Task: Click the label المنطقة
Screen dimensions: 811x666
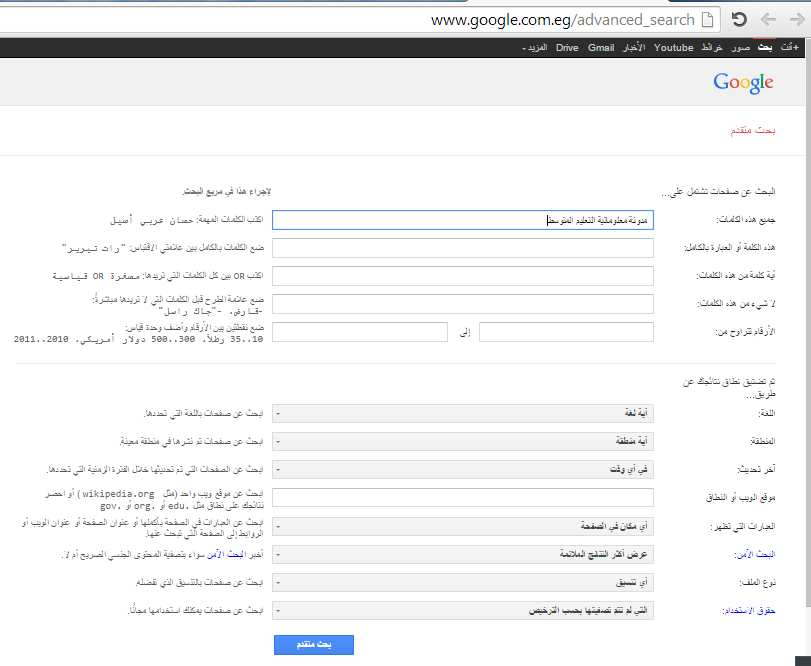Action: 762,442
